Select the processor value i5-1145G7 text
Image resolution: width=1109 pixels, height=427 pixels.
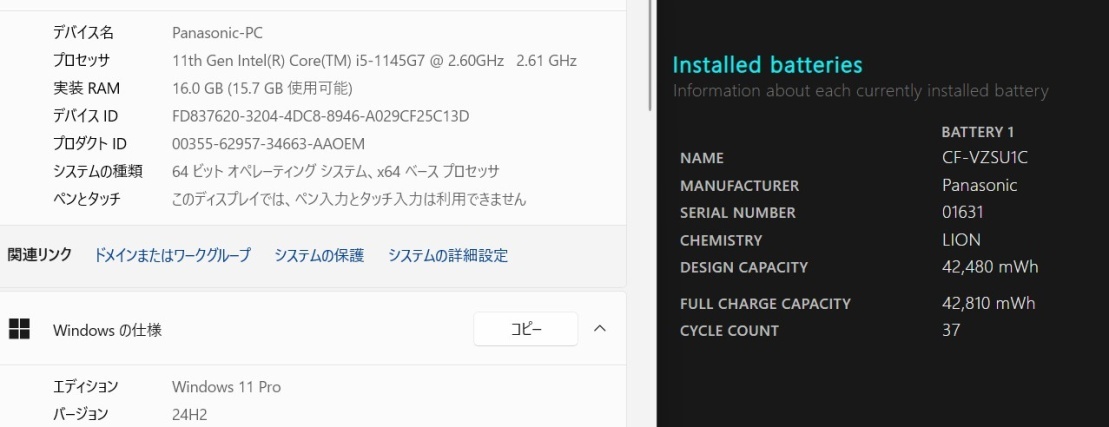click(374, 61)
